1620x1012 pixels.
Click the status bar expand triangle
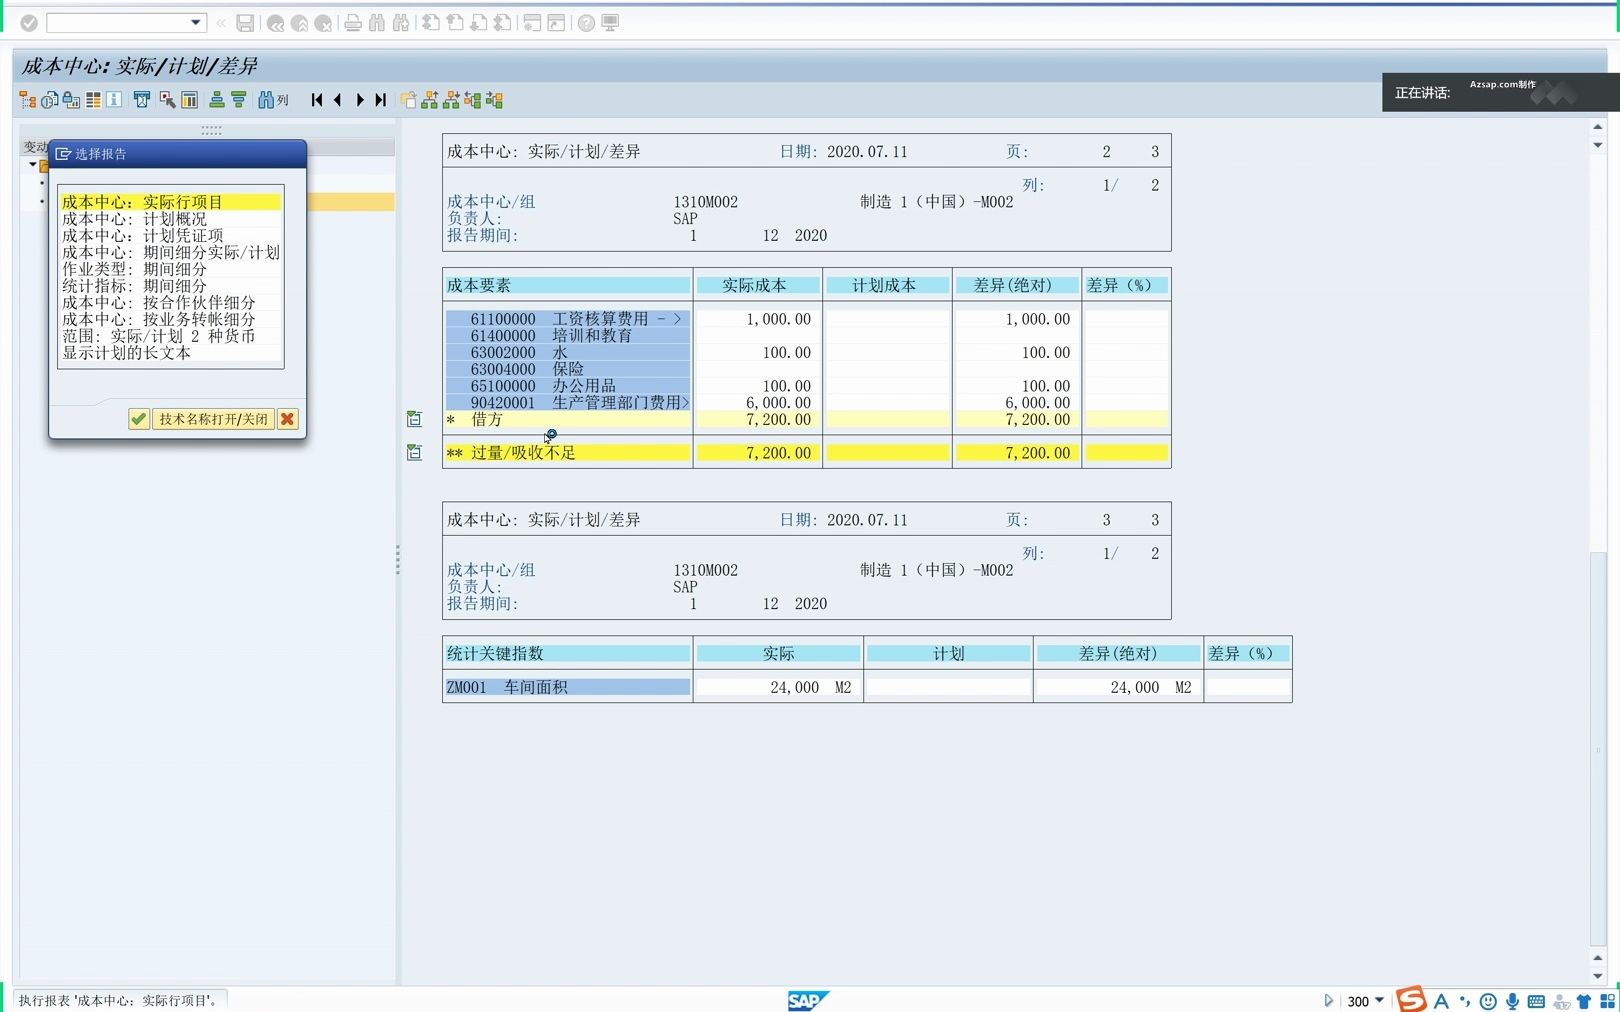tap(1328, 1000)
